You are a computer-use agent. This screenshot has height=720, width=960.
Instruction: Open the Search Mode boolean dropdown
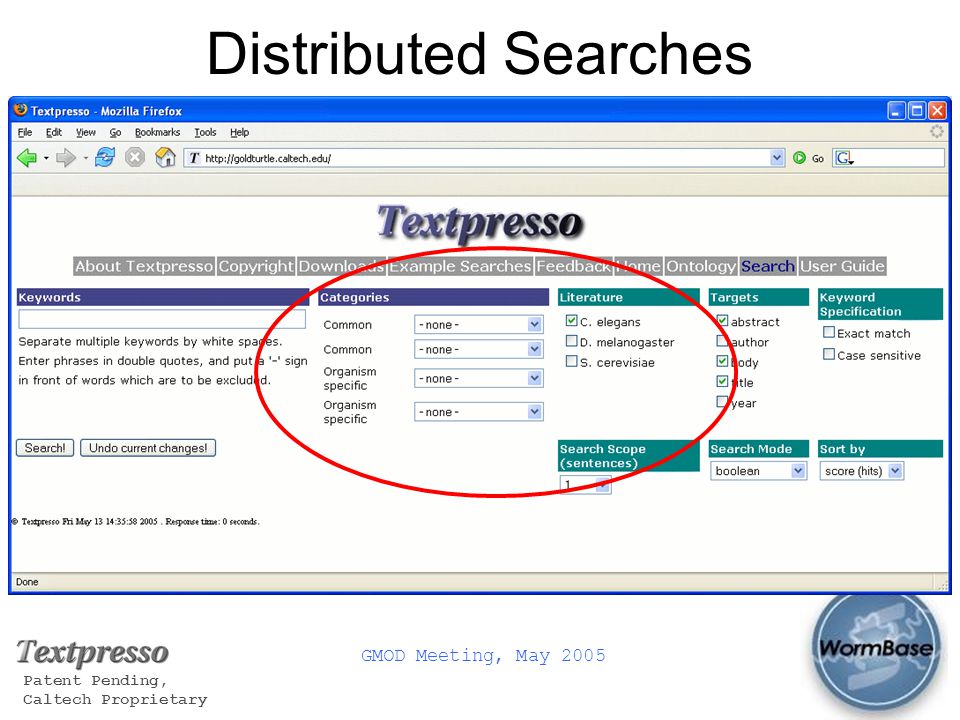758,471
